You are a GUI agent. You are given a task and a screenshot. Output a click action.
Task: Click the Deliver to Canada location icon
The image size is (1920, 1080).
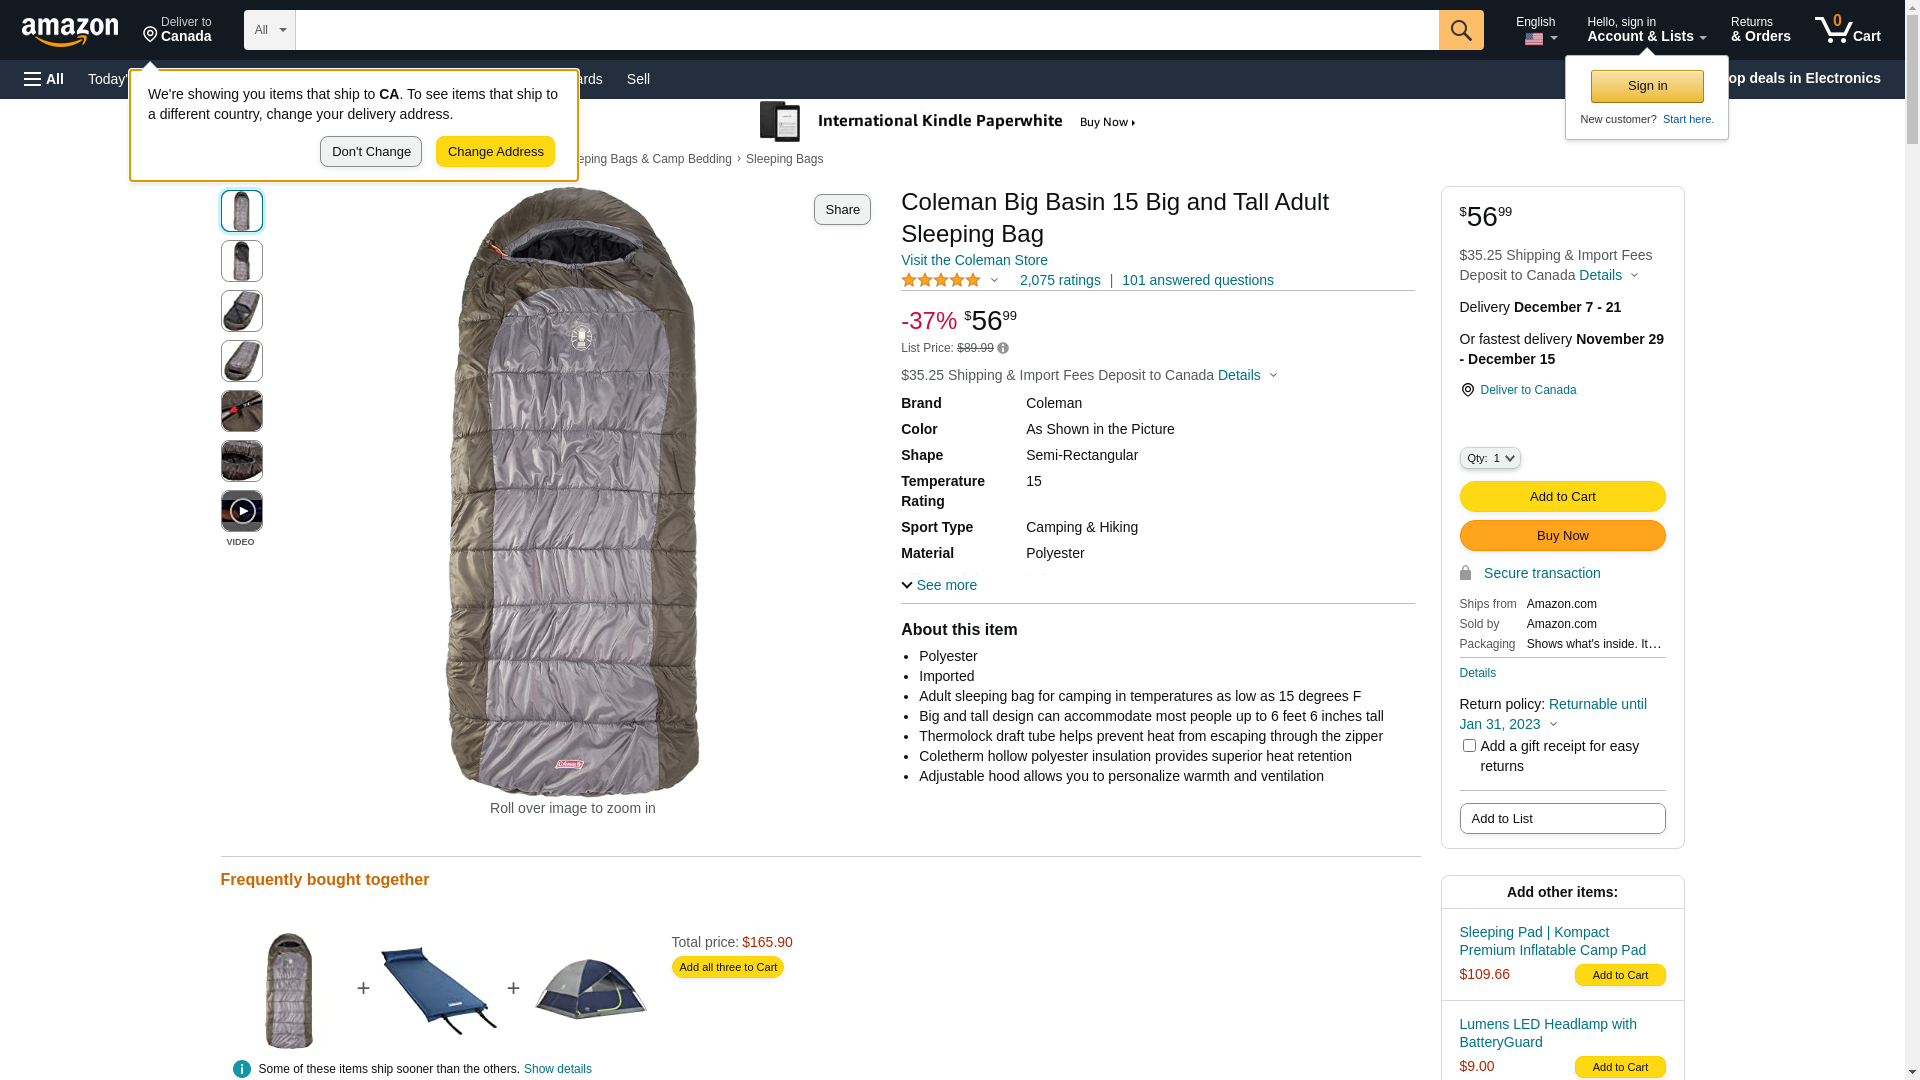coord(1467,390)
